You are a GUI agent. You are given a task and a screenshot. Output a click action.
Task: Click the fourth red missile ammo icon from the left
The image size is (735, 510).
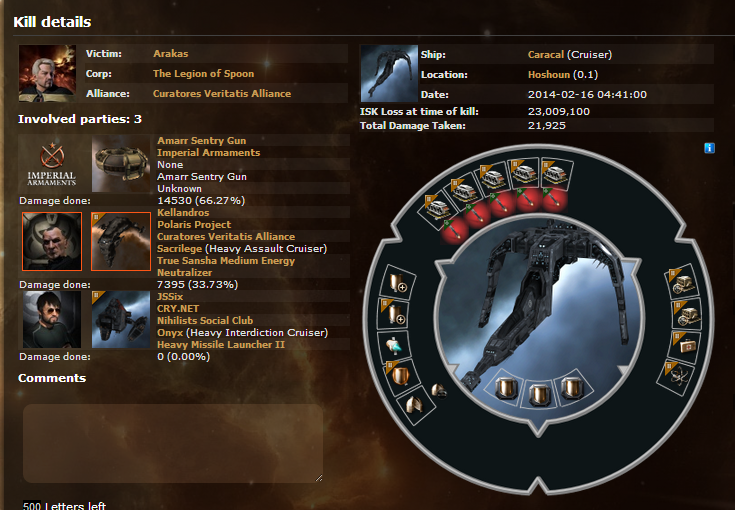pyautogui.click(x=528, y=199)
